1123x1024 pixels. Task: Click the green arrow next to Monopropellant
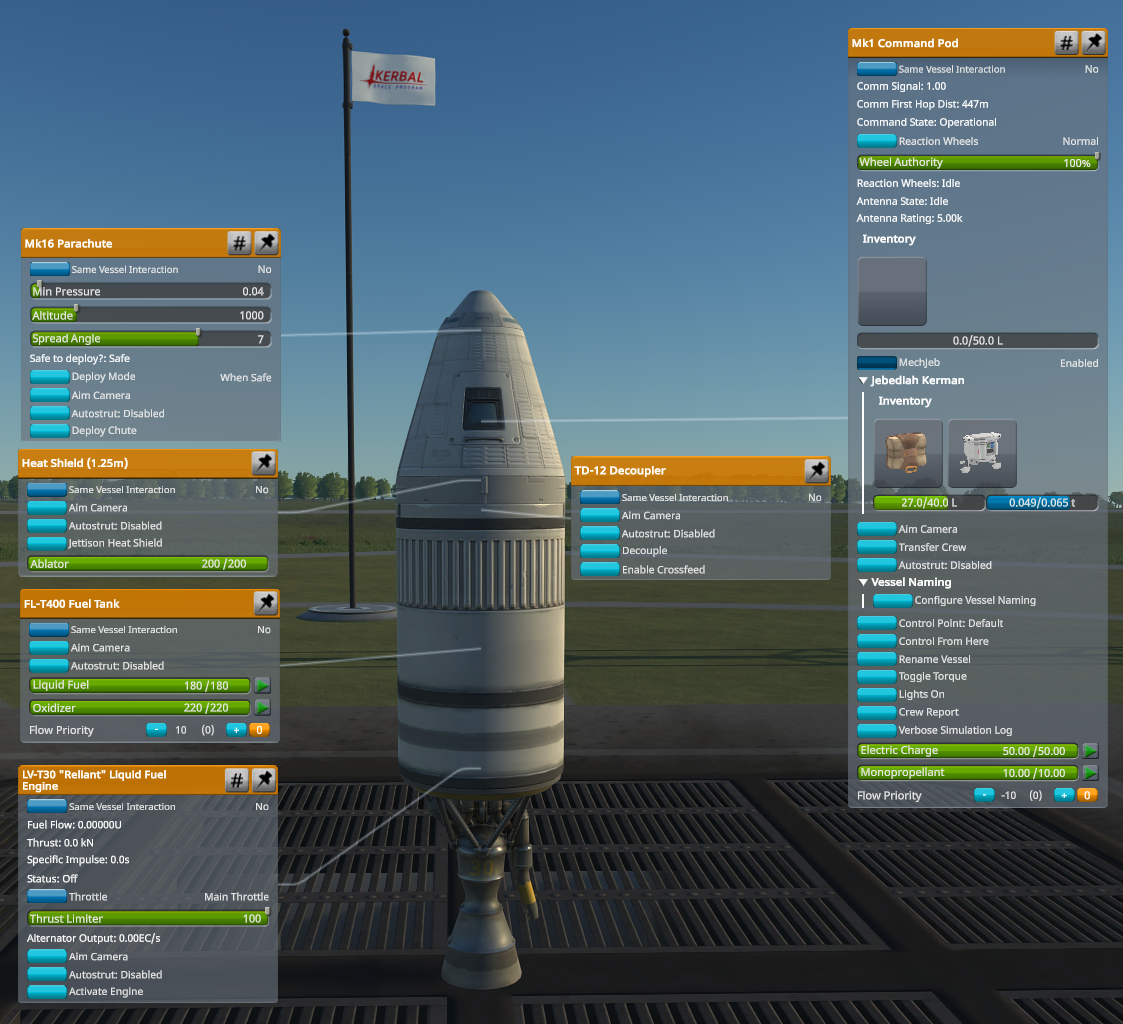point(1090,773)
